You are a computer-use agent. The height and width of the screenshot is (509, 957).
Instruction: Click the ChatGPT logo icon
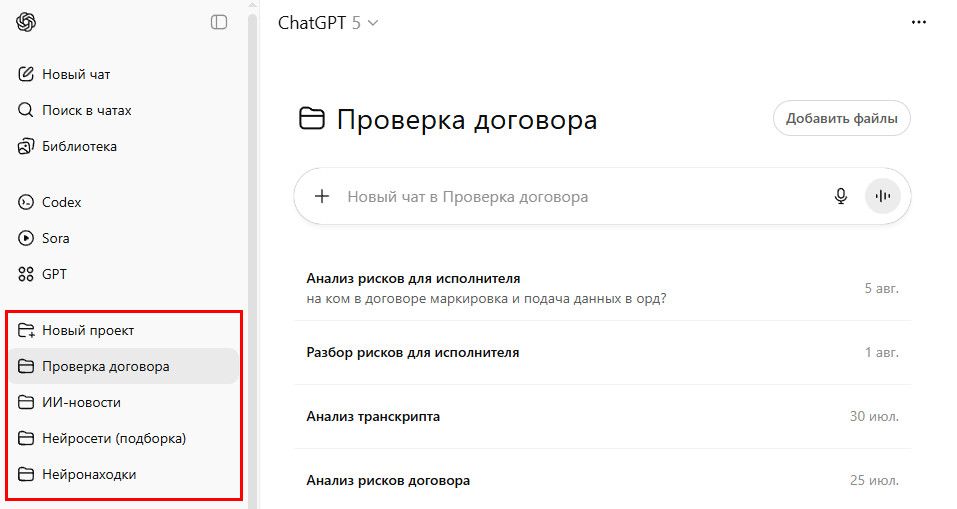26,23
